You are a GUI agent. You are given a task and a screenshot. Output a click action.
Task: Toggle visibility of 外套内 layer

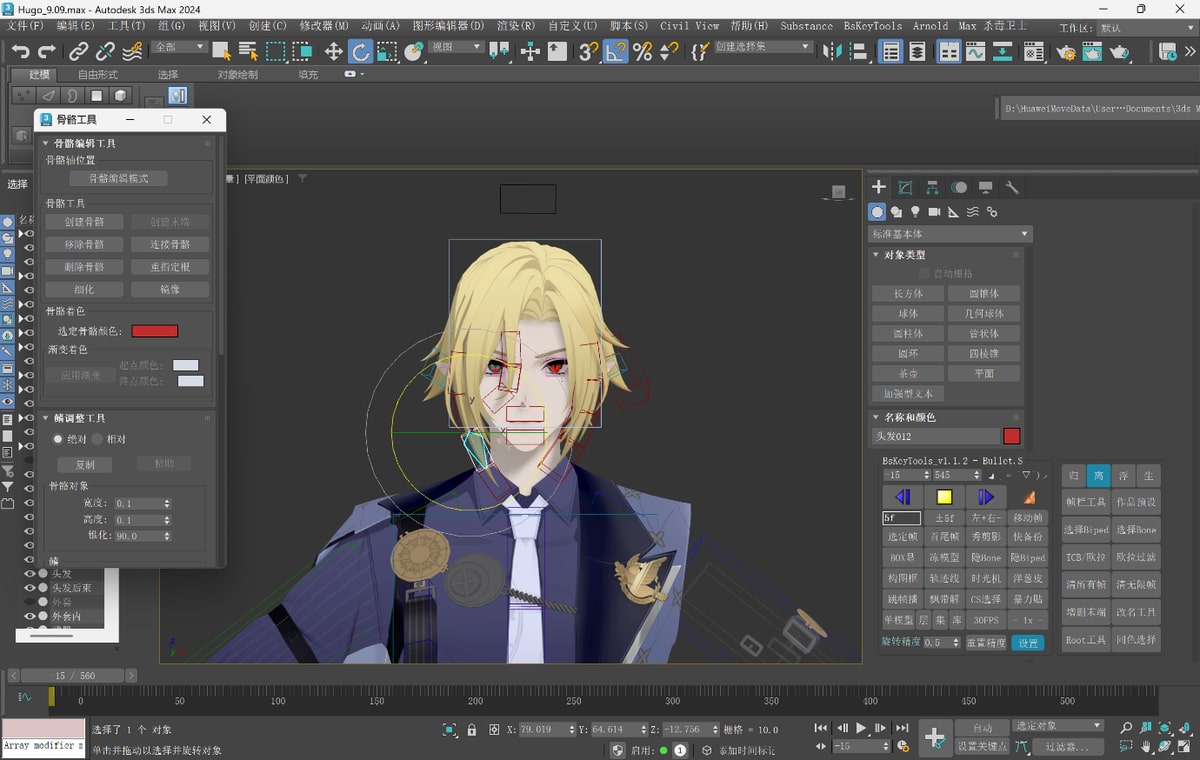[30, 616]
